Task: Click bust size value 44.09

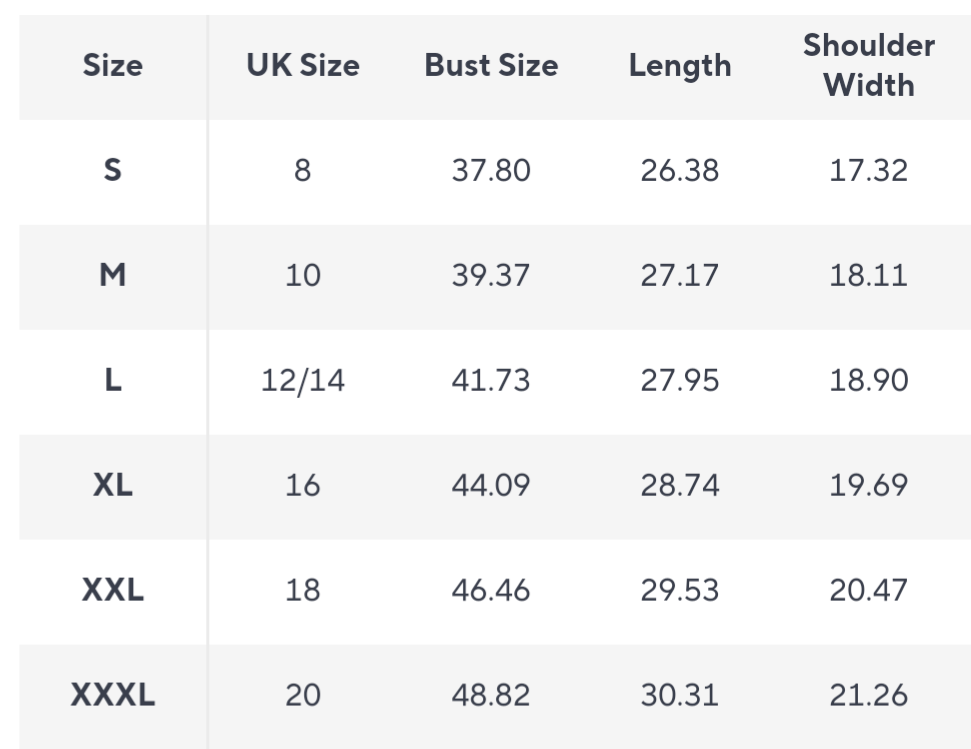Action: tap(491, 485)
